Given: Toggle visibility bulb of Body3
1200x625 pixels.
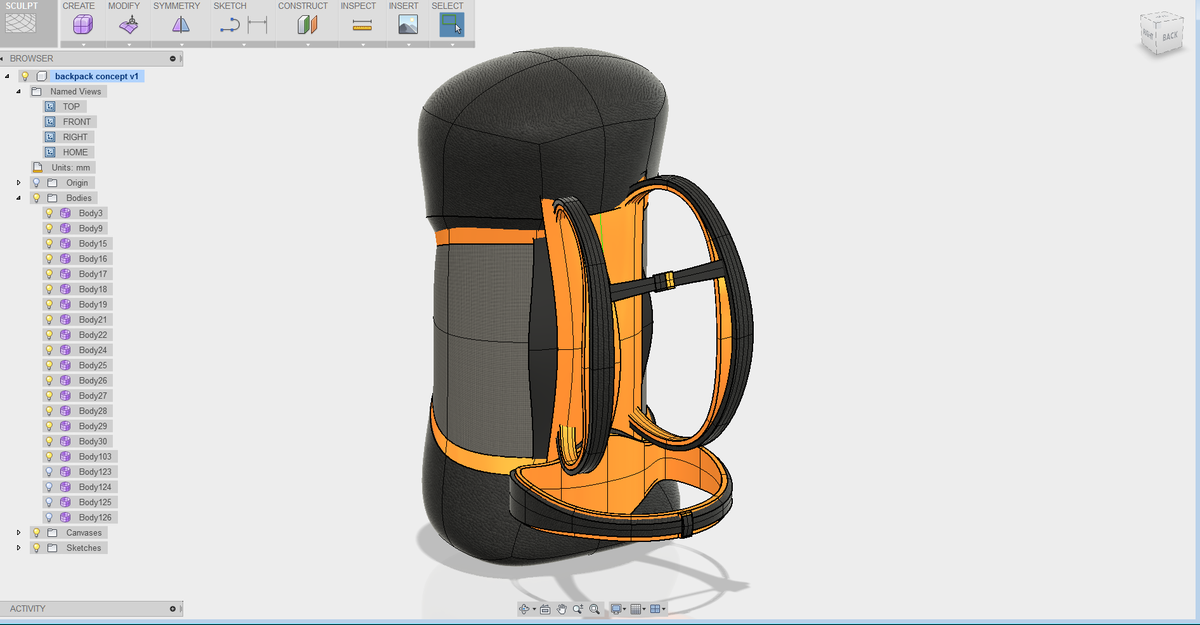Looking at the screenshot, I should [x=49, y=213].
